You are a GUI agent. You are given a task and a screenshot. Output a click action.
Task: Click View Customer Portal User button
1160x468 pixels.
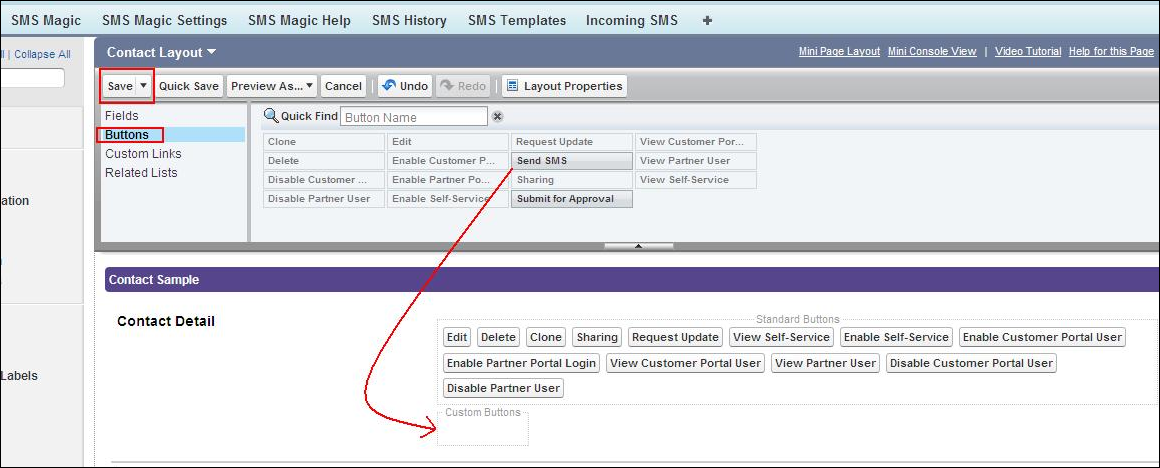pos(686,363)
